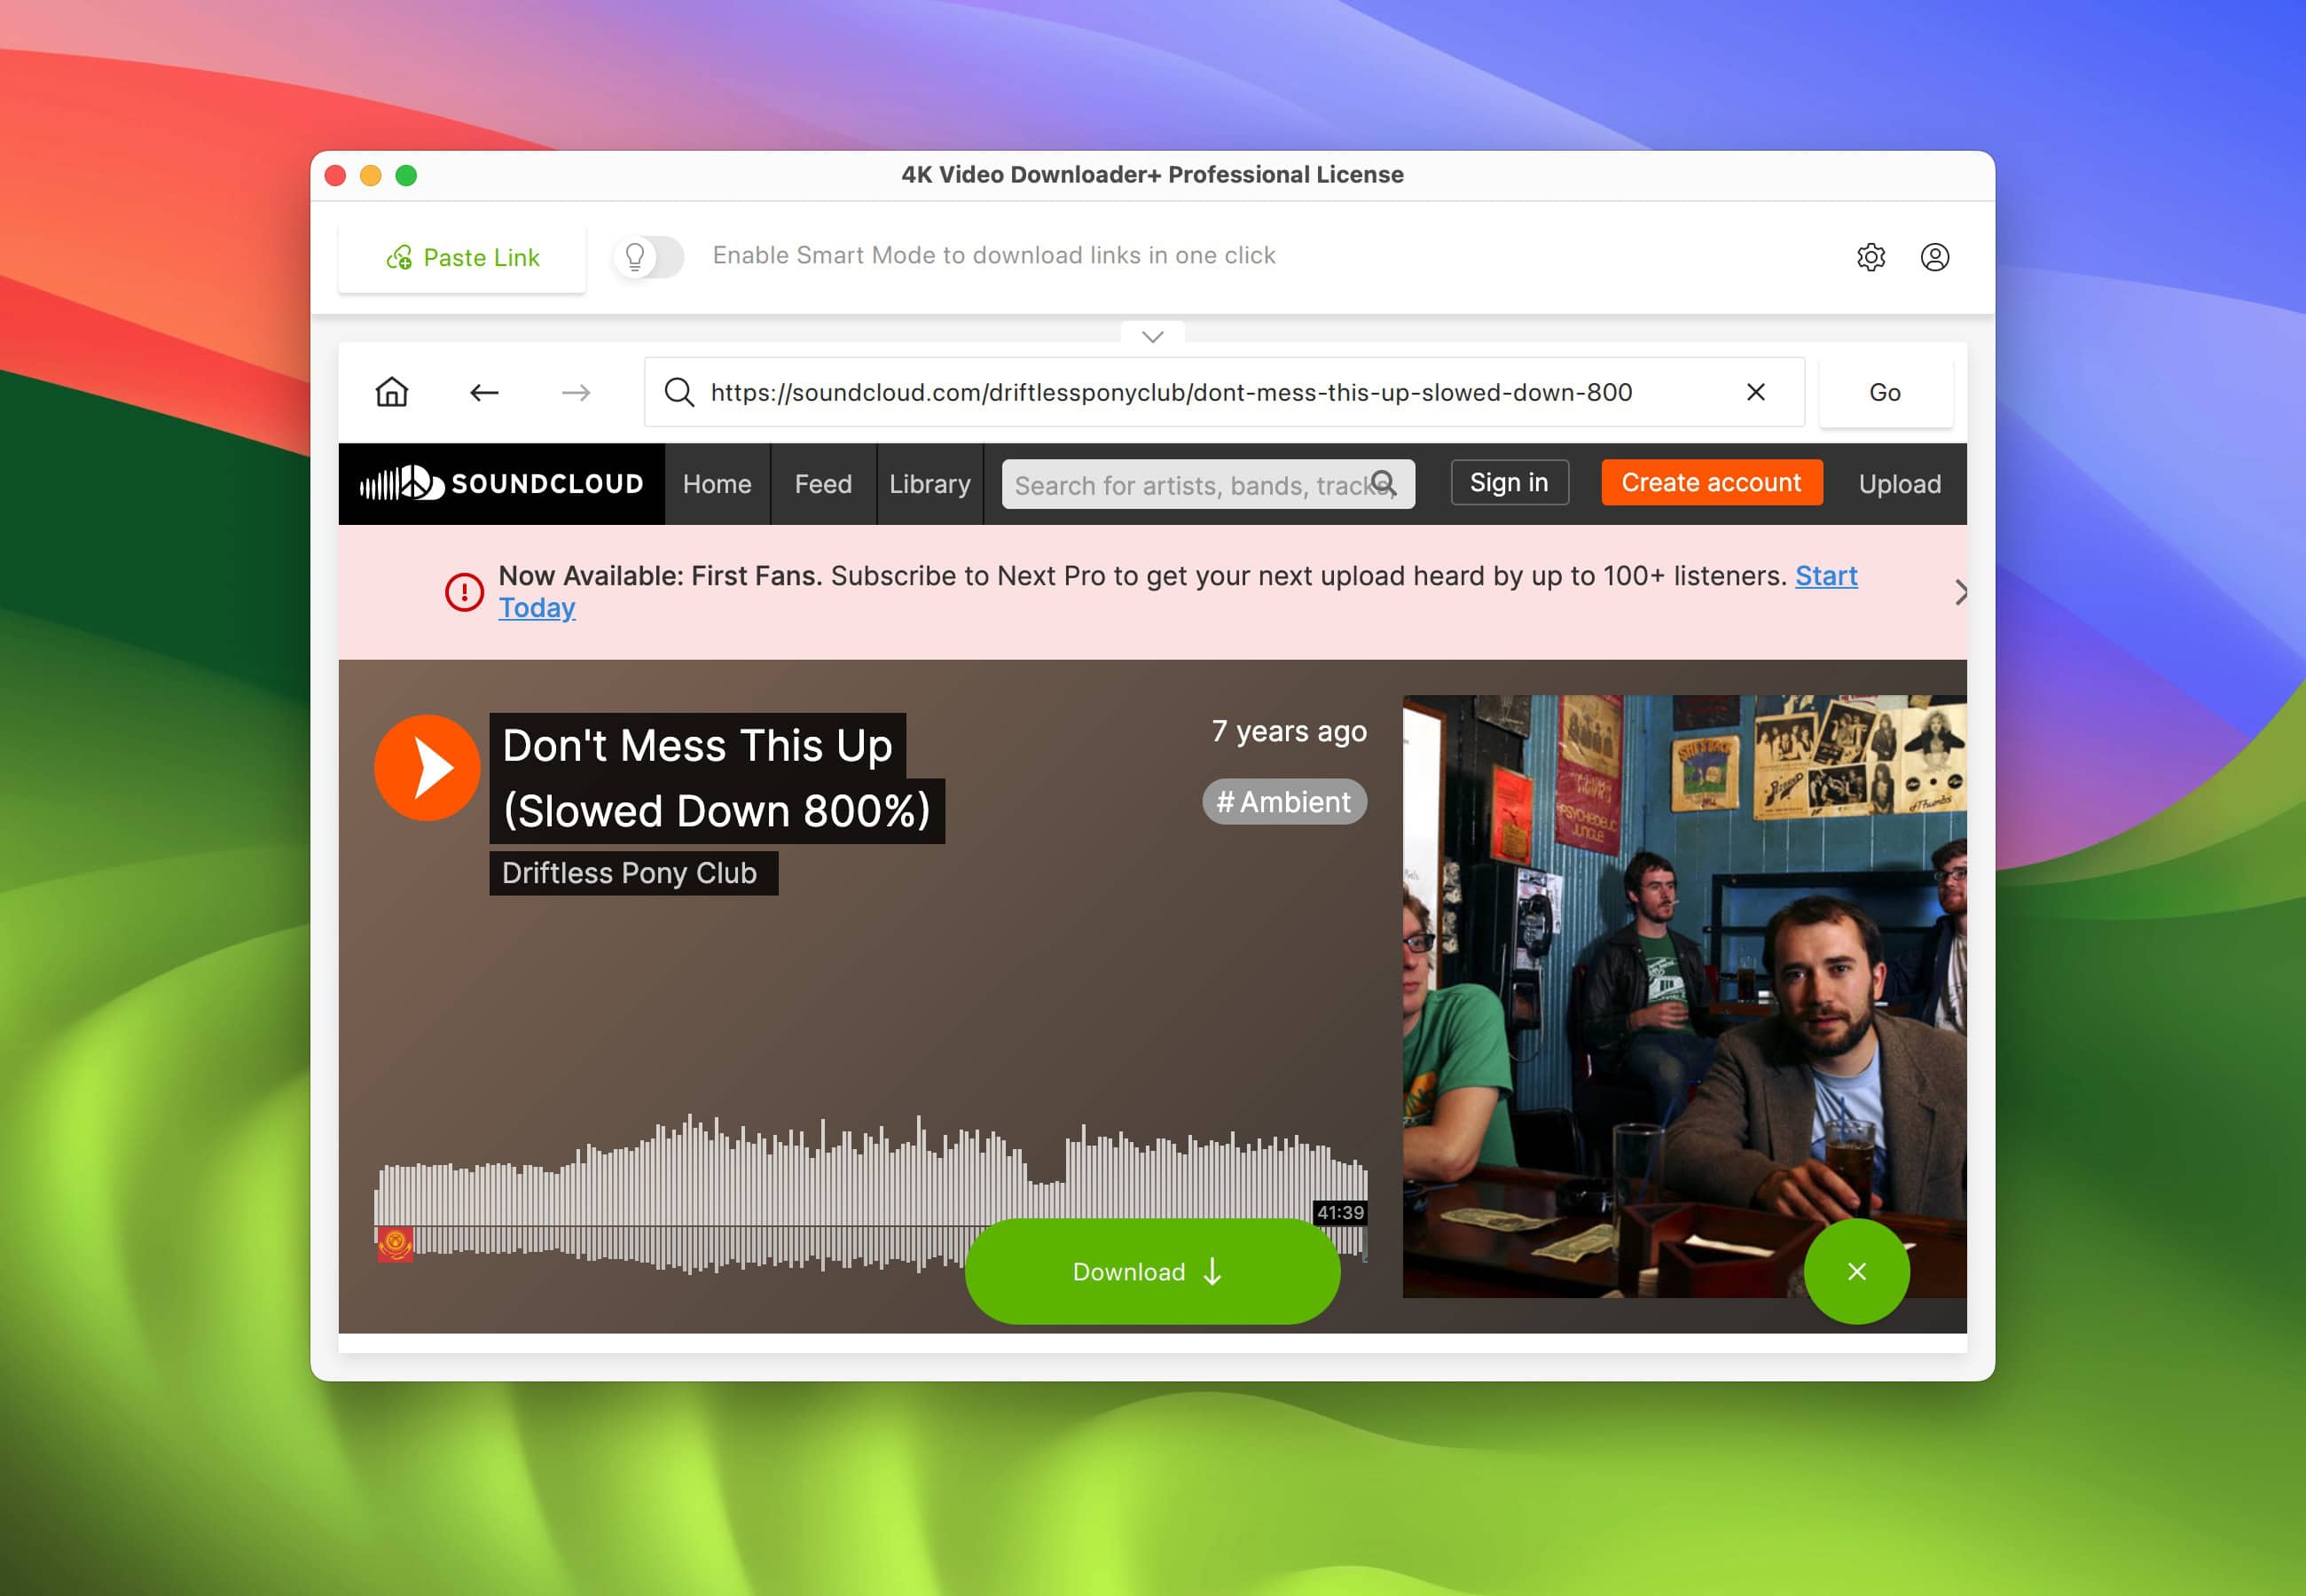
Task: Click the green Download button
Action: [x=1151, y=1271]
